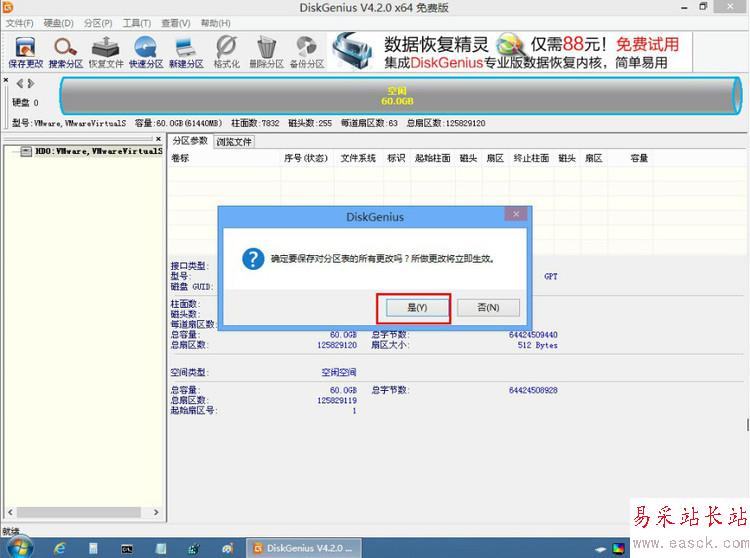Click the blue question mark dialog icon

coord(253,259)
